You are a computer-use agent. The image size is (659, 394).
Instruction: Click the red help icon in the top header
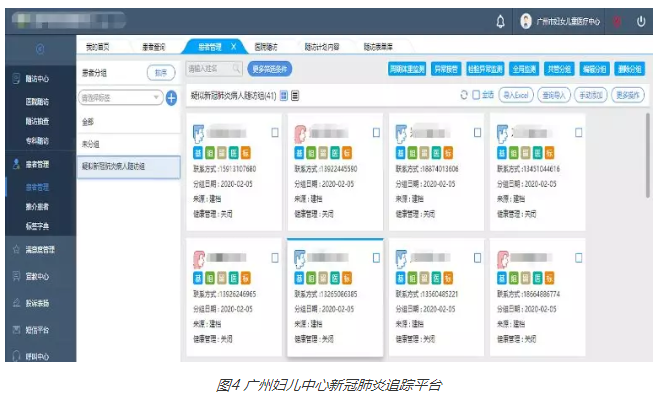617,21
